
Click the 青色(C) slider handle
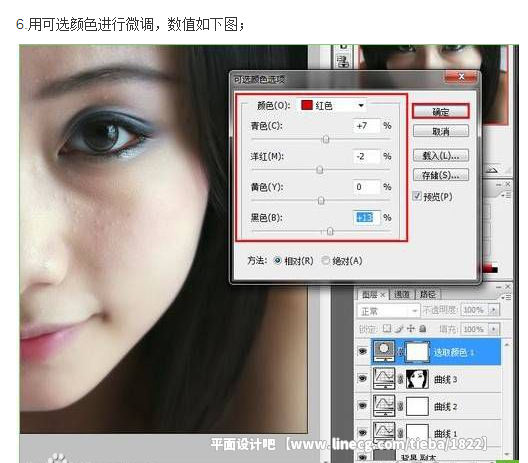[x=326, y=139]
